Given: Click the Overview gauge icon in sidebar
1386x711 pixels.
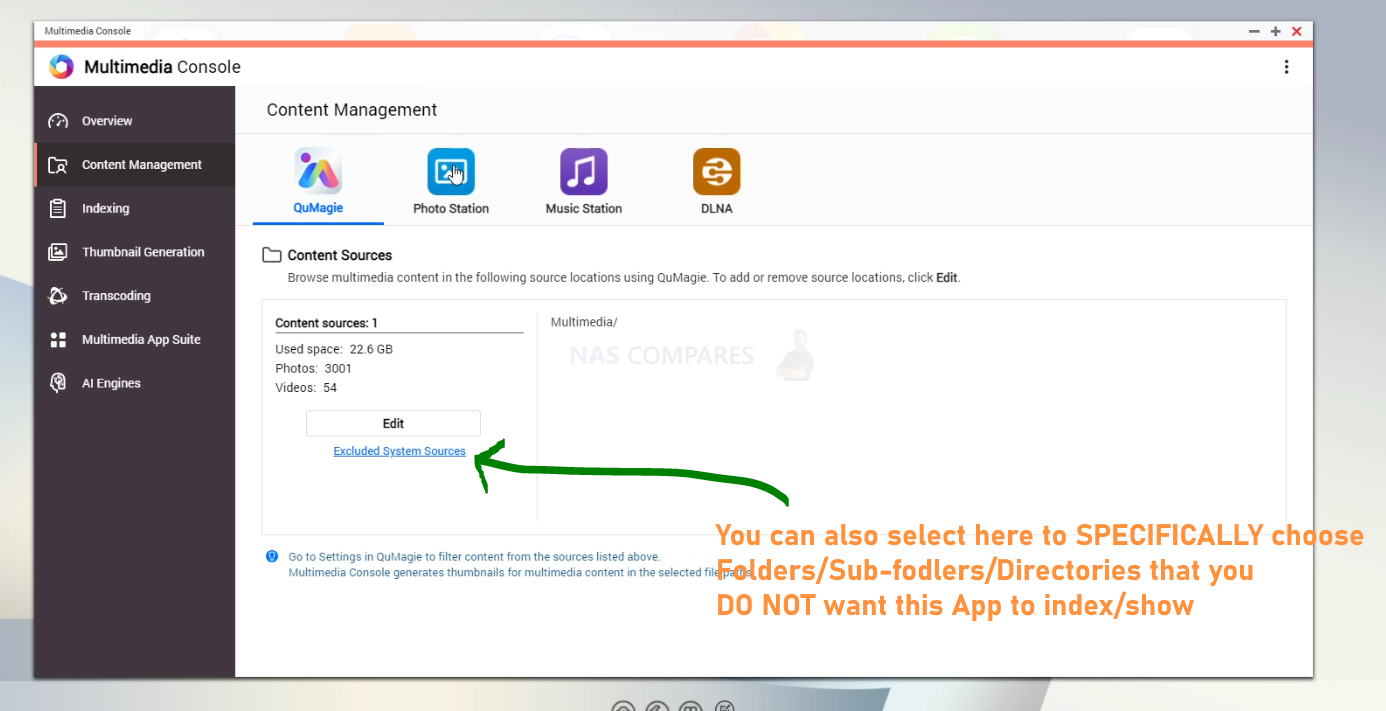Looking at the screenshot, I should (x=58, y=121).
